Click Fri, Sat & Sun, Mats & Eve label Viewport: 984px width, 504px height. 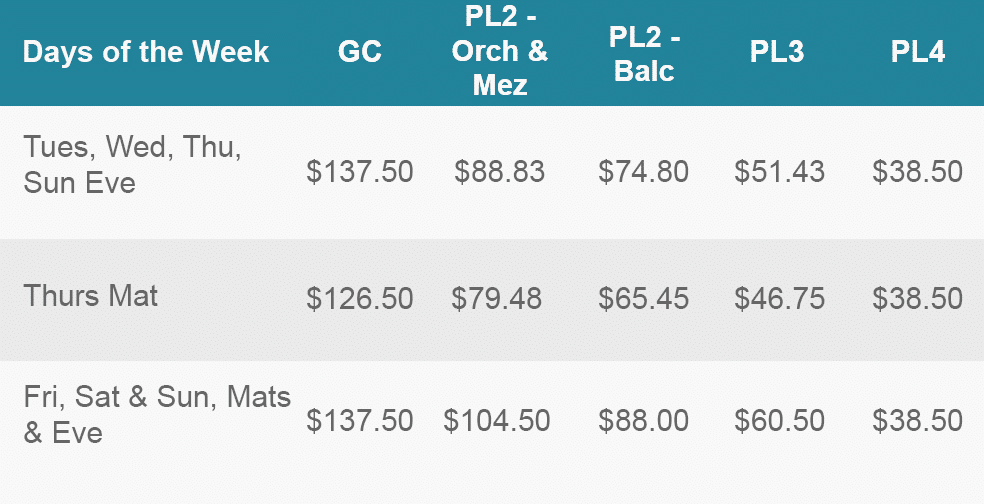[x=157, y=414]
